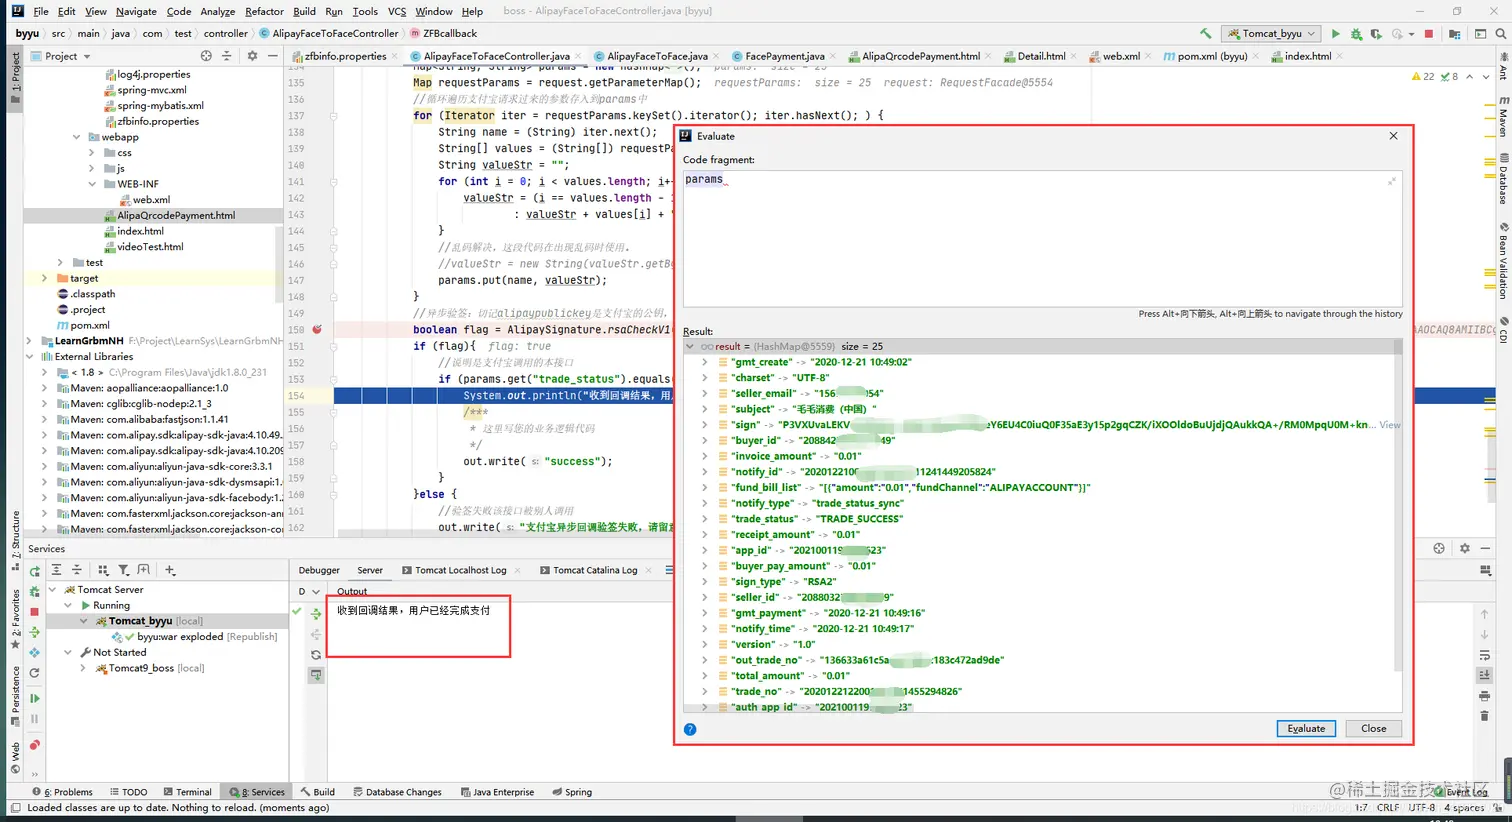Viewport: 1512px width, 822px height.
Task: Click Resume Program in the Services sidebar
Action: tap(35, 698)
